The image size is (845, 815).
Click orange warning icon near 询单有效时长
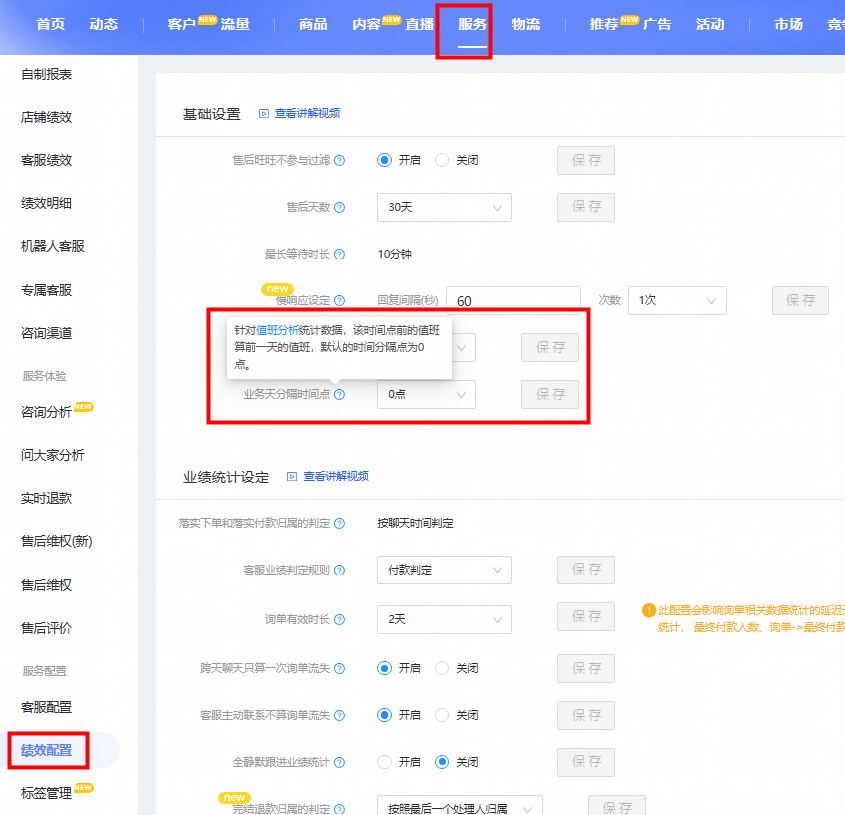[648, 610]
